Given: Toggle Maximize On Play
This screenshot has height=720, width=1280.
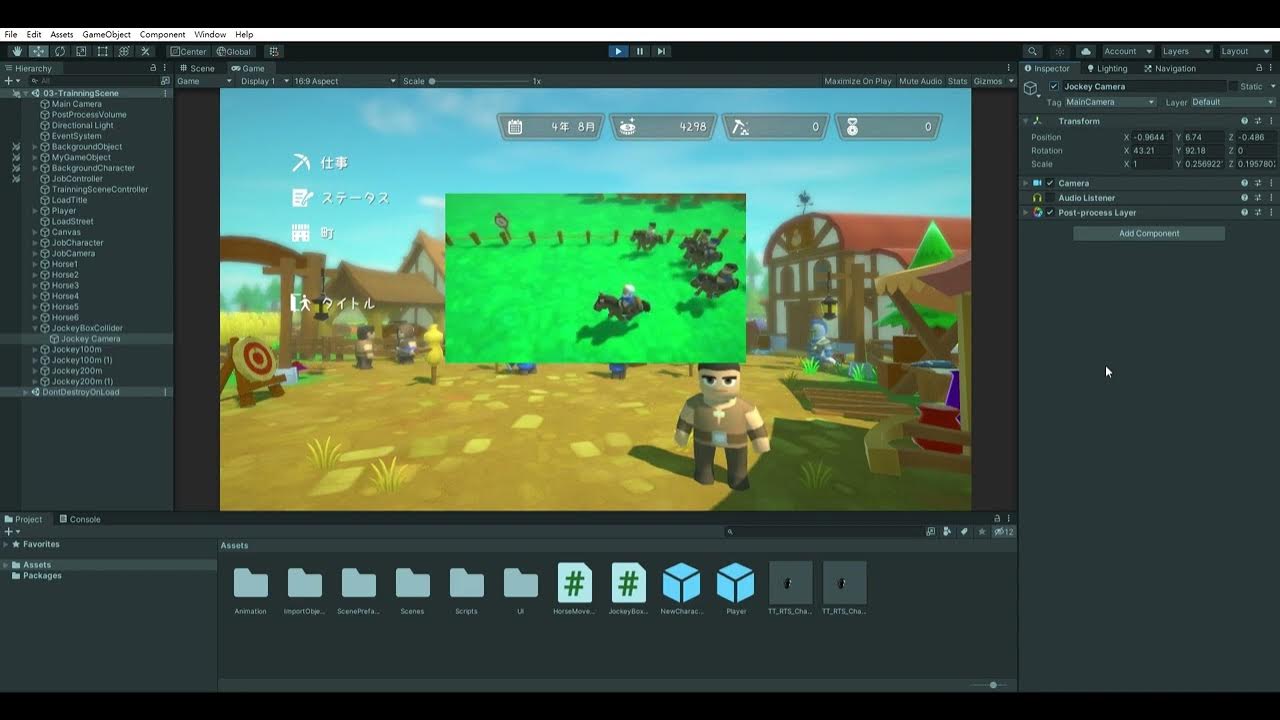Looking at the screenshot, I should pos(858,81).
